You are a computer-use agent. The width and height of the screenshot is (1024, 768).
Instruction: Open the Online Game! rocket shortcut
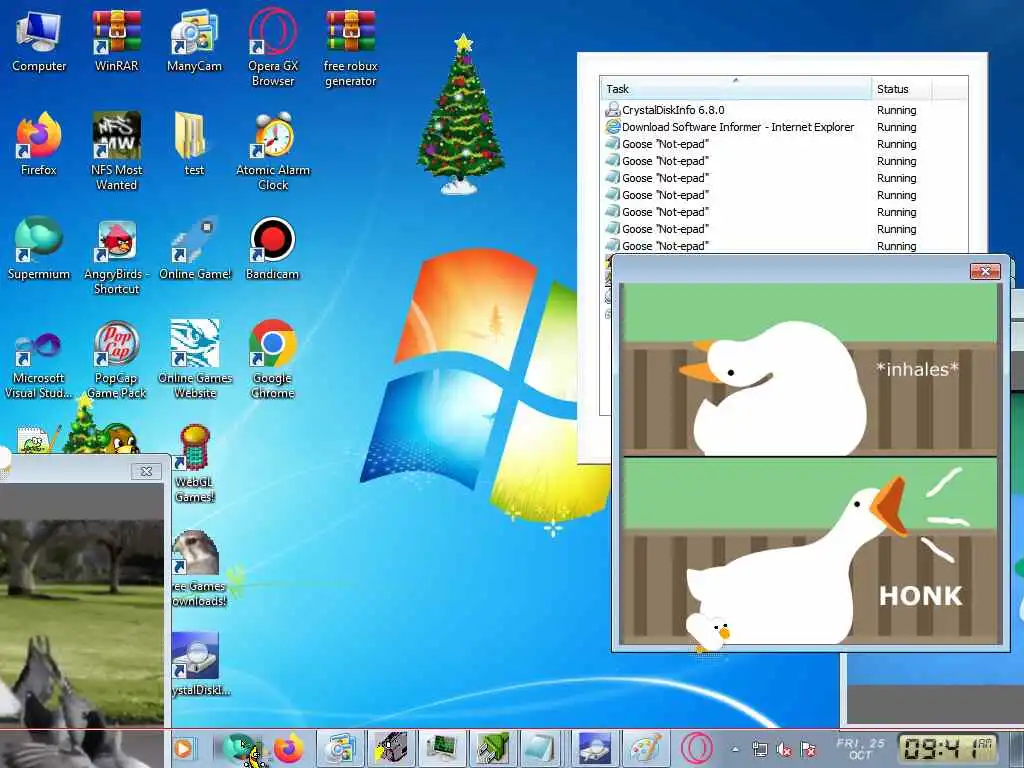coord(195,249)
